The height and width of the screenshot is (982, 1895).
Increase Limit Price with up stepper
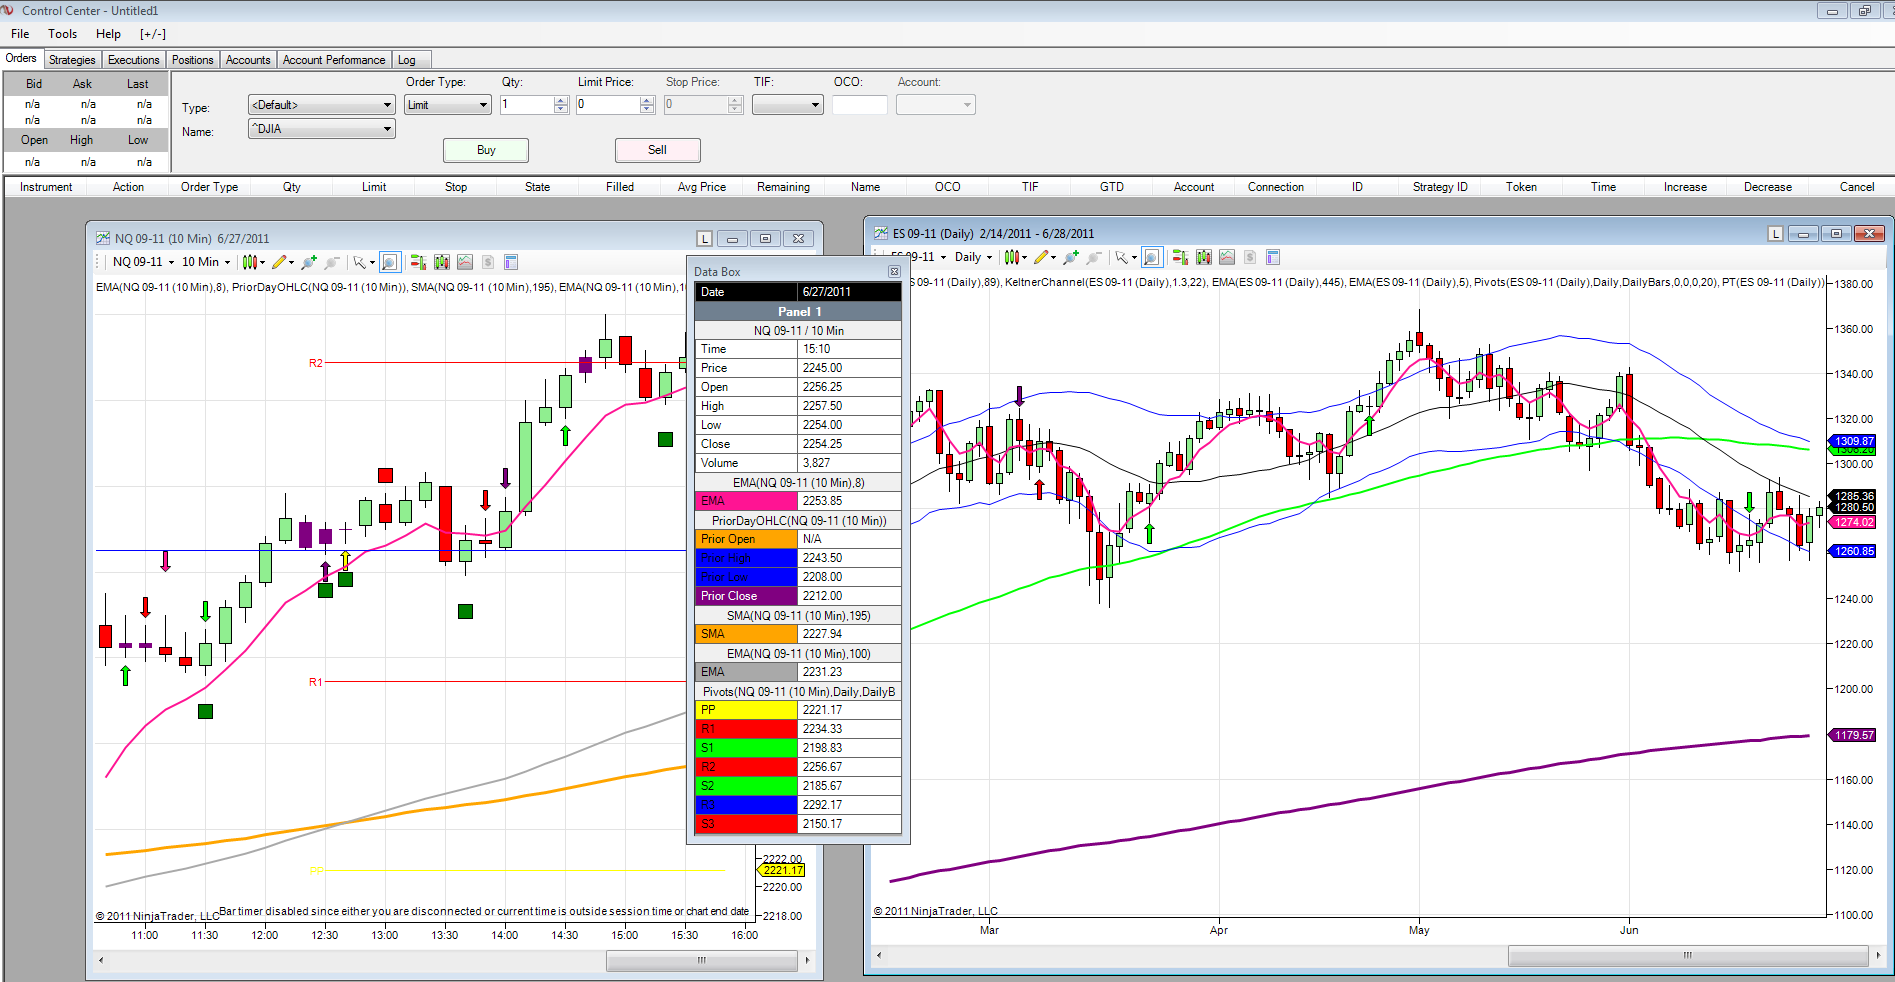pyautogui.click(x=647, y=100)
